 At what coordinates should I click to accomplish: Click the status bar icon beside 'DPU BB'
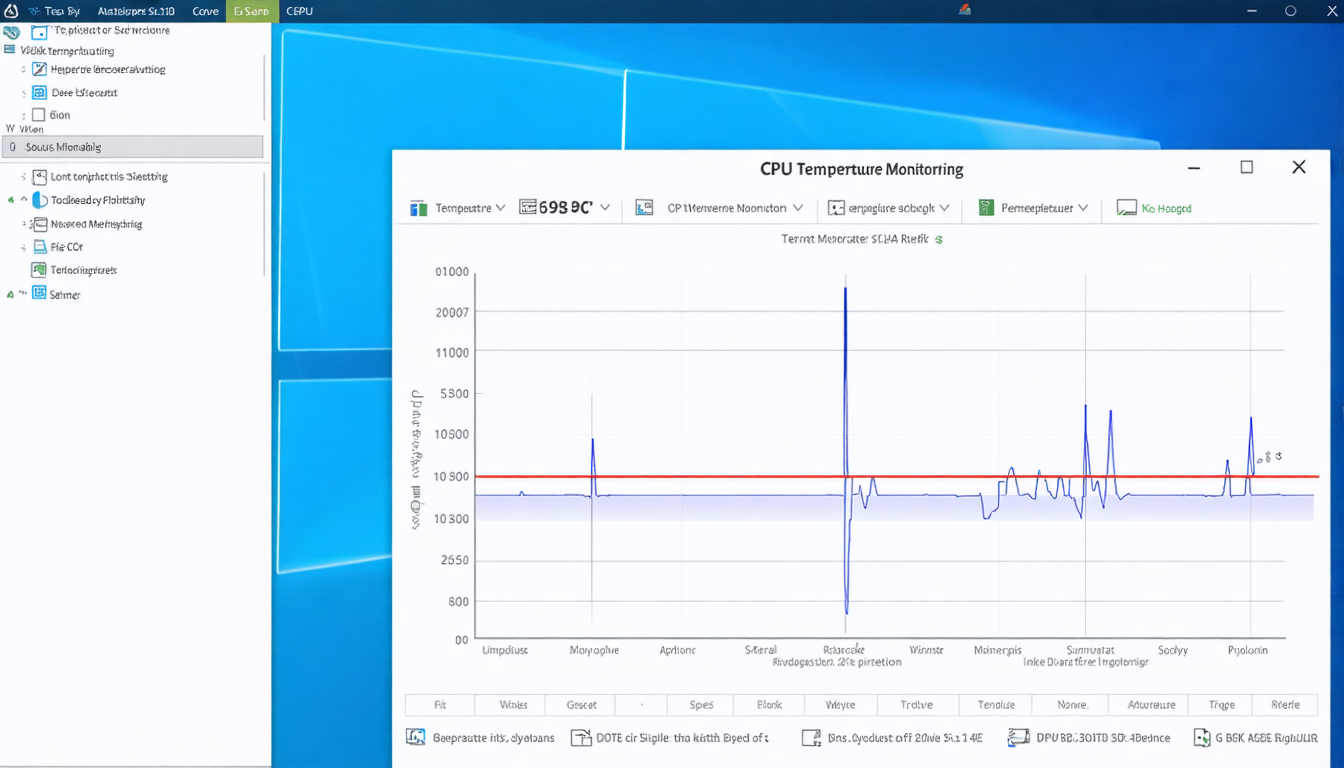click(1018, 738)
